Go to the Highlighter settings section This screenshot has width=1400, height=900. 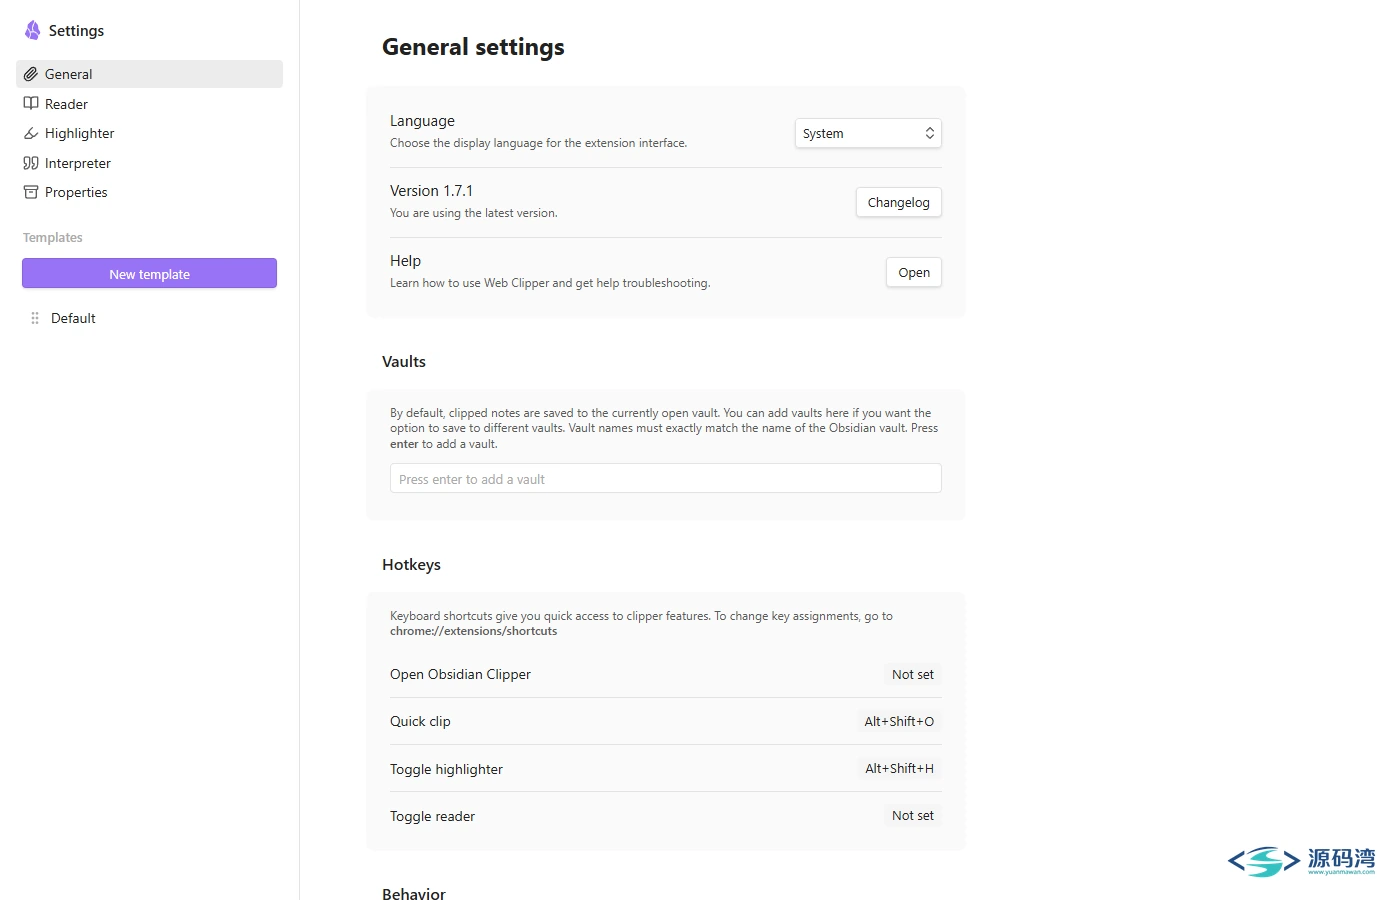[x=149, y=133]
